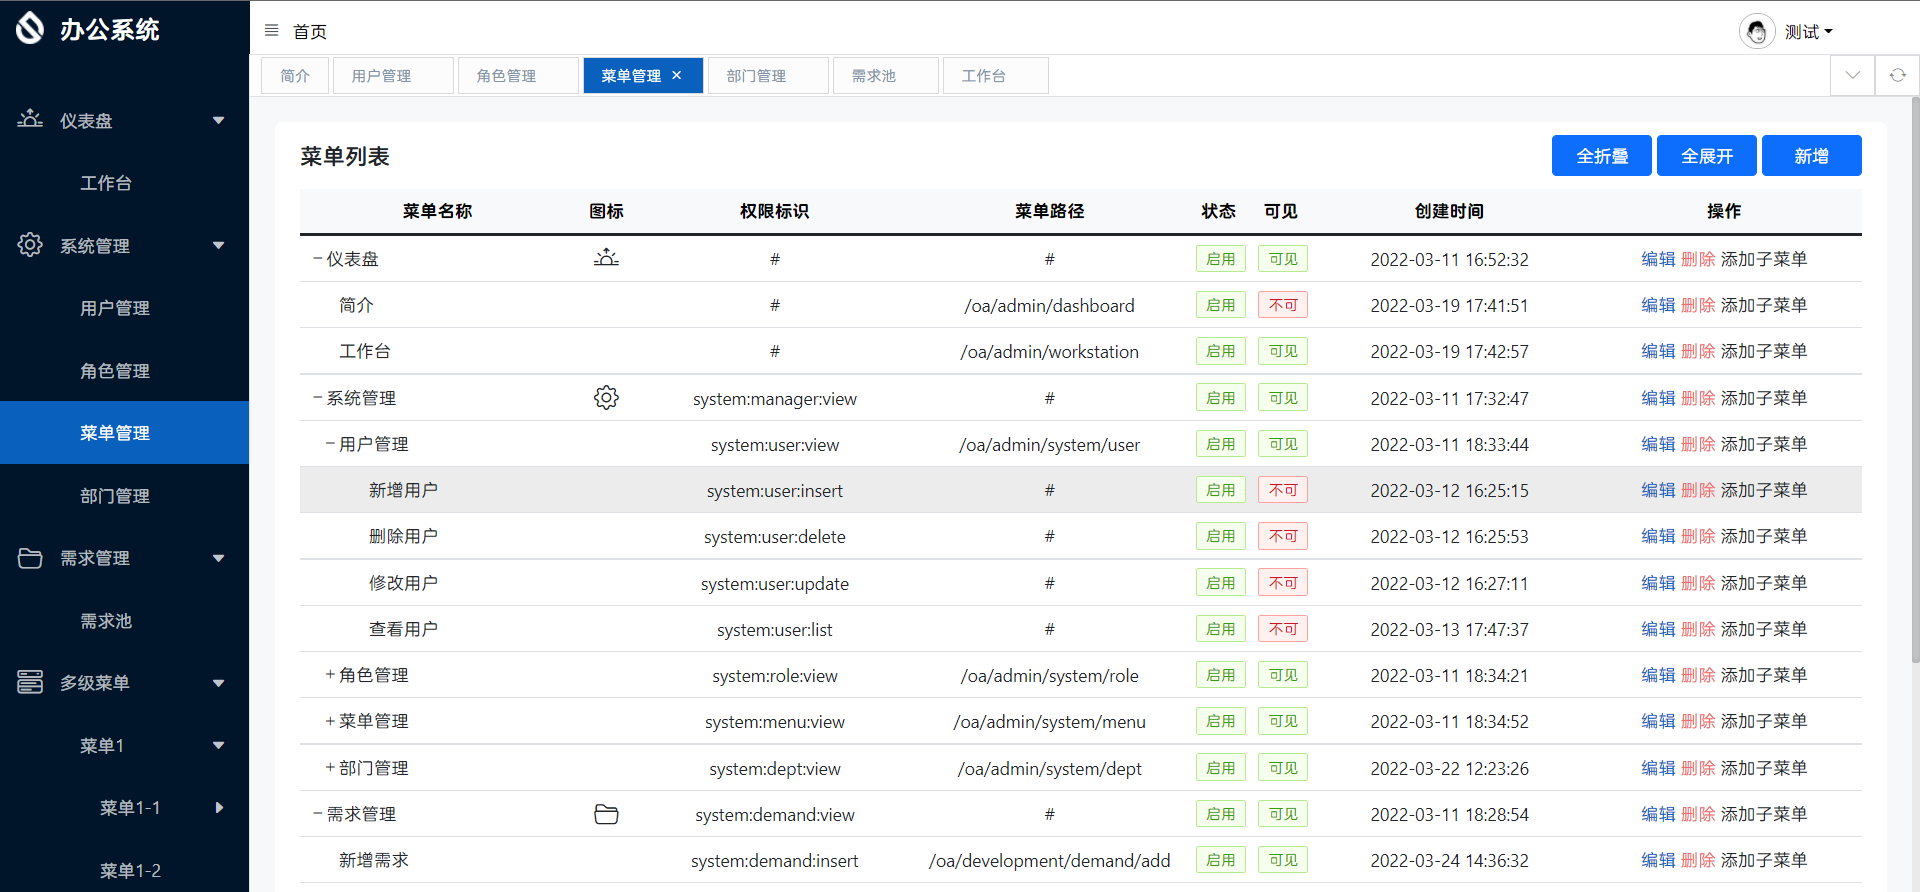
Task: Switch to the 需求池 tab
Action: point(885,75)
